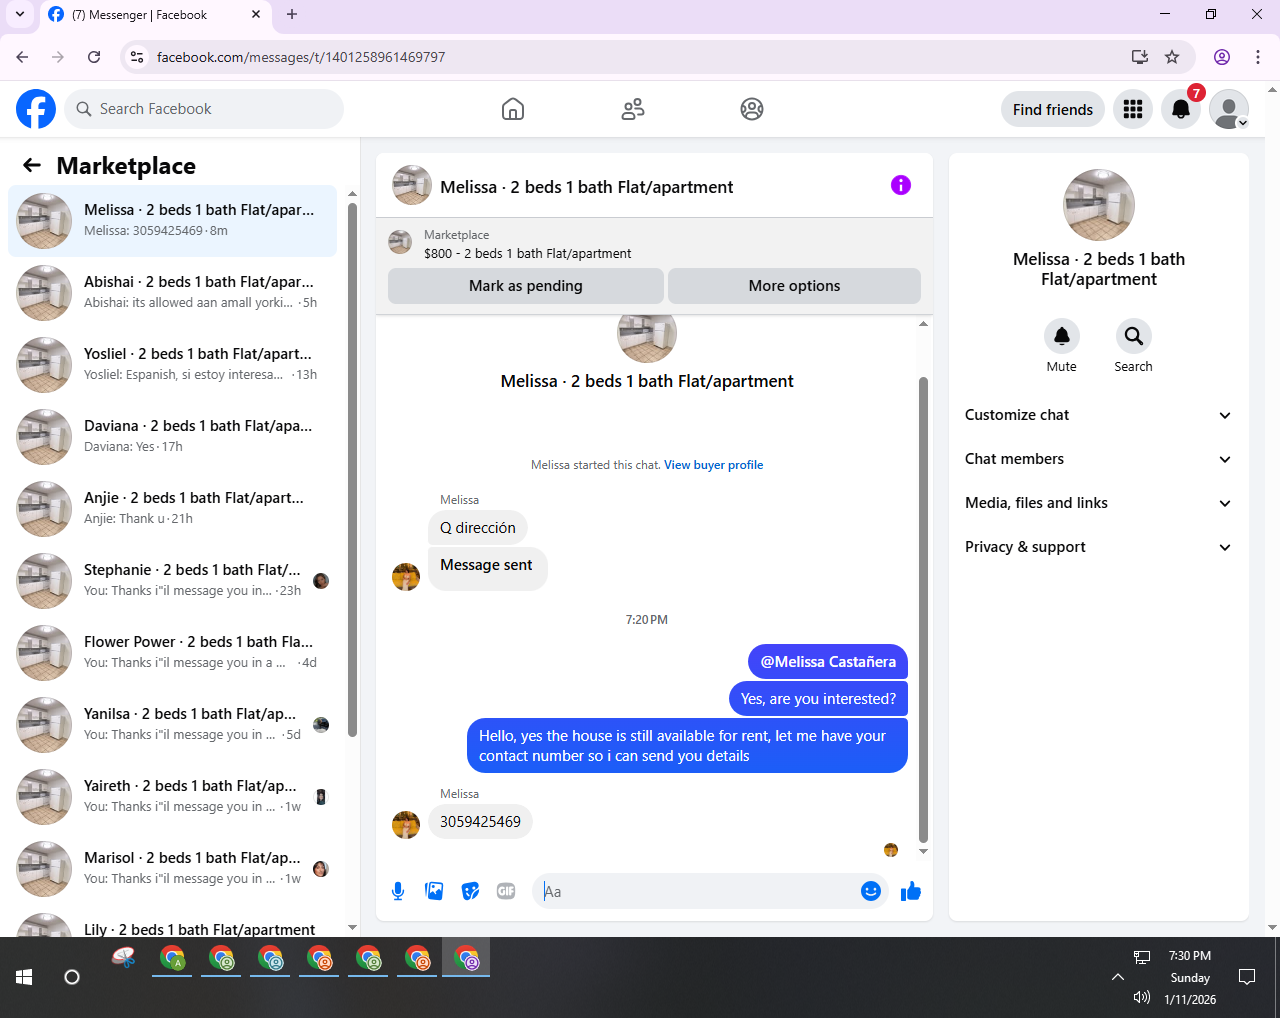The width and height of the screenshot is (1280, 1018).
Task: Select the Messenger | Facebook browser tab
Action: tap(155, 15)
